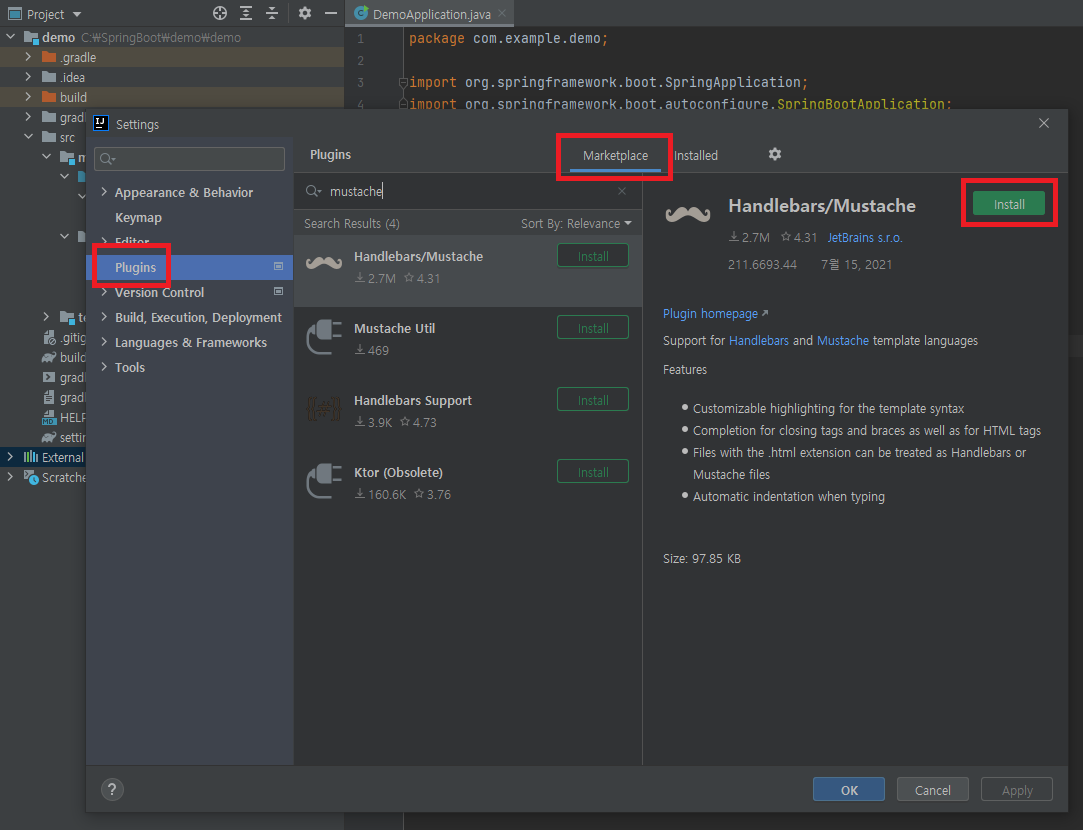Select the DemoApplication.java editor tab
This screenshot has height=830, width=1083.
pyautogui.click(x=432, y=14)
